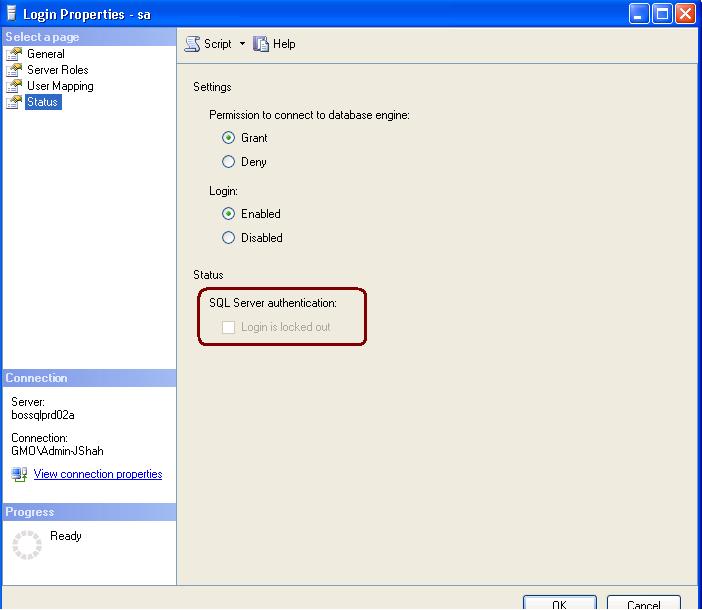Click the Login Properties title bar icon

(x=11, y=13)
